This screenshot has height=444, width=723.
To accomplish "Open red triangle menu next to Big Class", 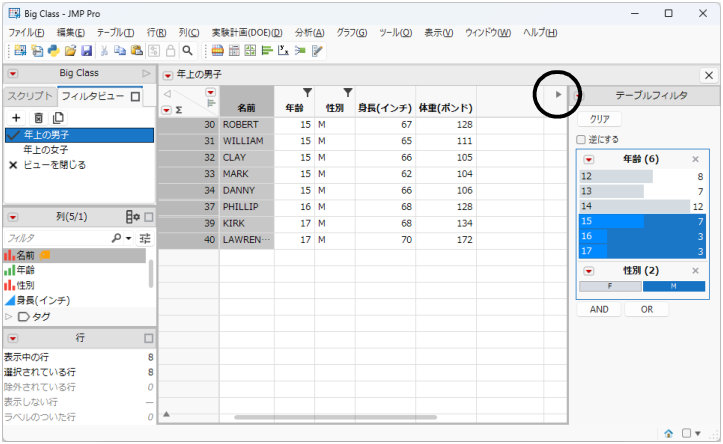I will pos(13,74).
